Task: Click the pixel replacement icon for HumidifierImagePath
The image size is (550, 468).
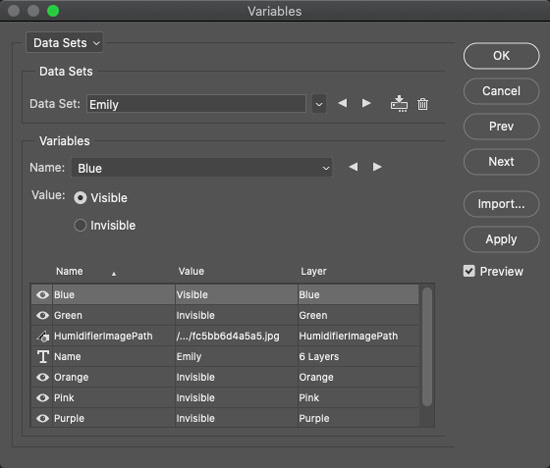Action: tap(42, 336)
